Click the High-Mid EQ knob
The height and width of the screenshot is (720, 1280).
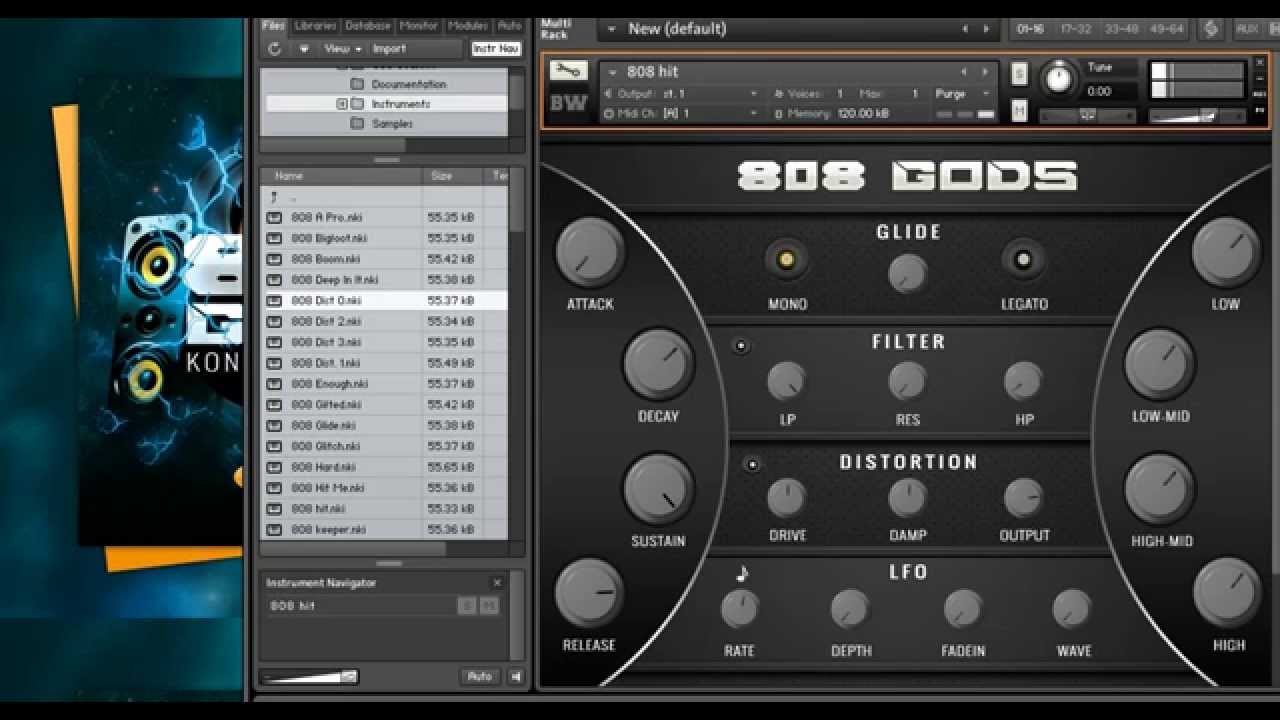pos(1160,489)
